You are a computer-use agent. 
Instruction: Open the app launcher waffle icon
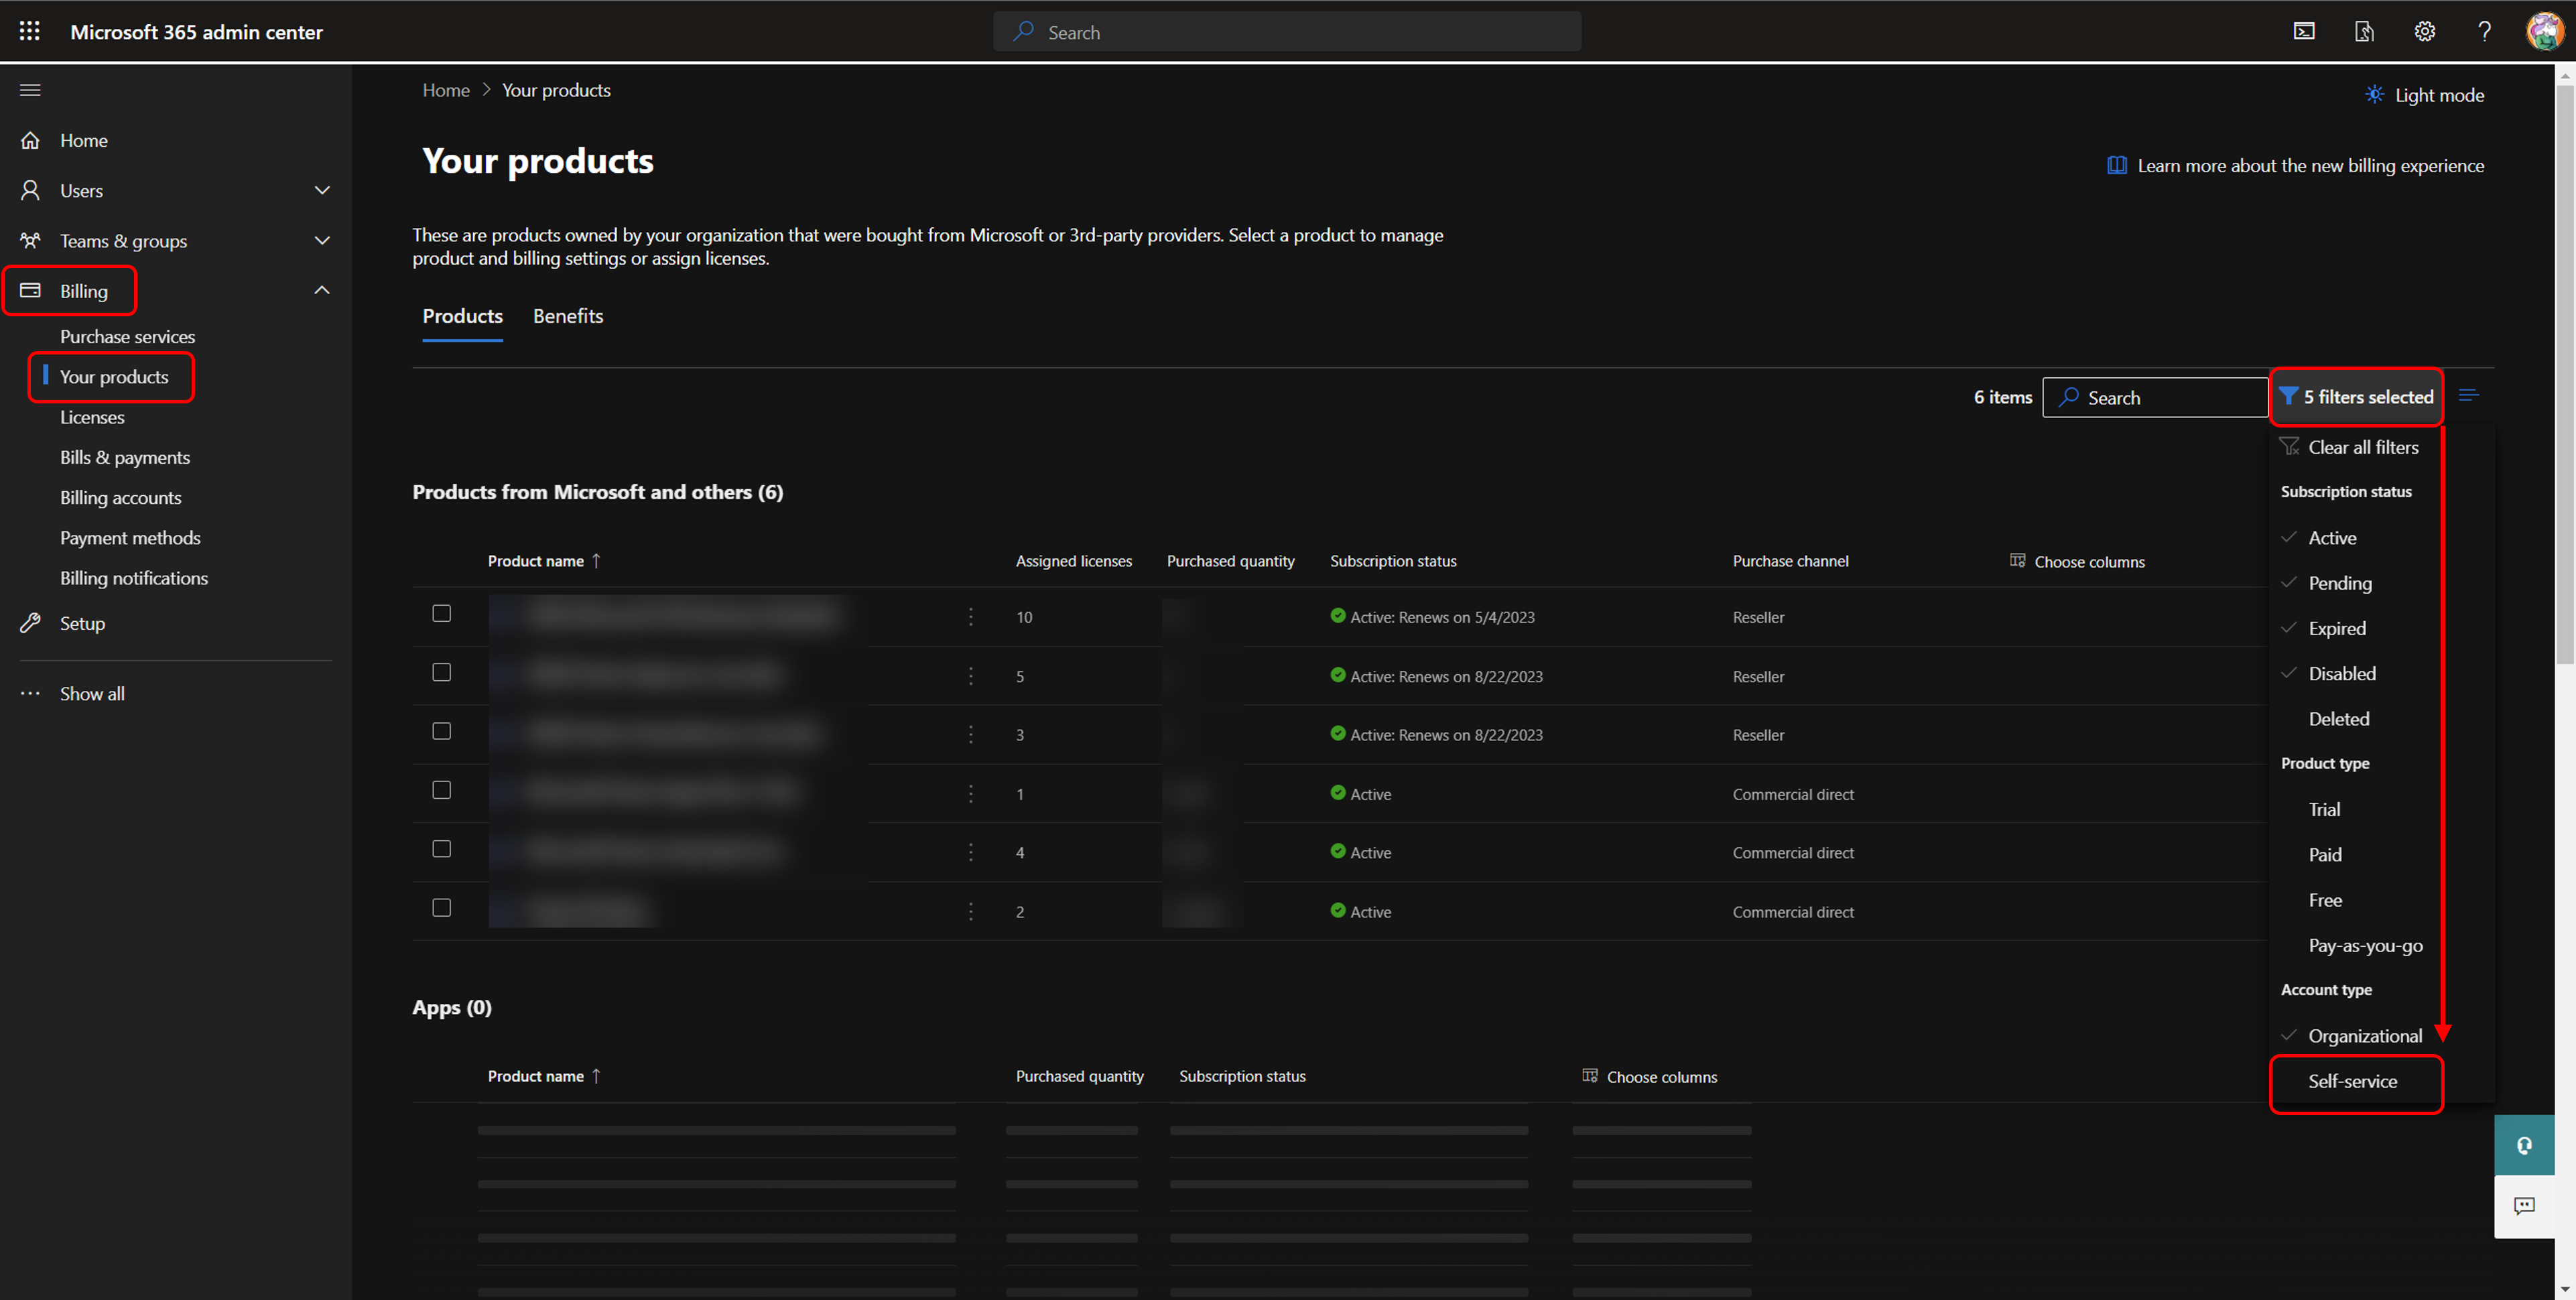pyautogui.click(x=30, y=32)
